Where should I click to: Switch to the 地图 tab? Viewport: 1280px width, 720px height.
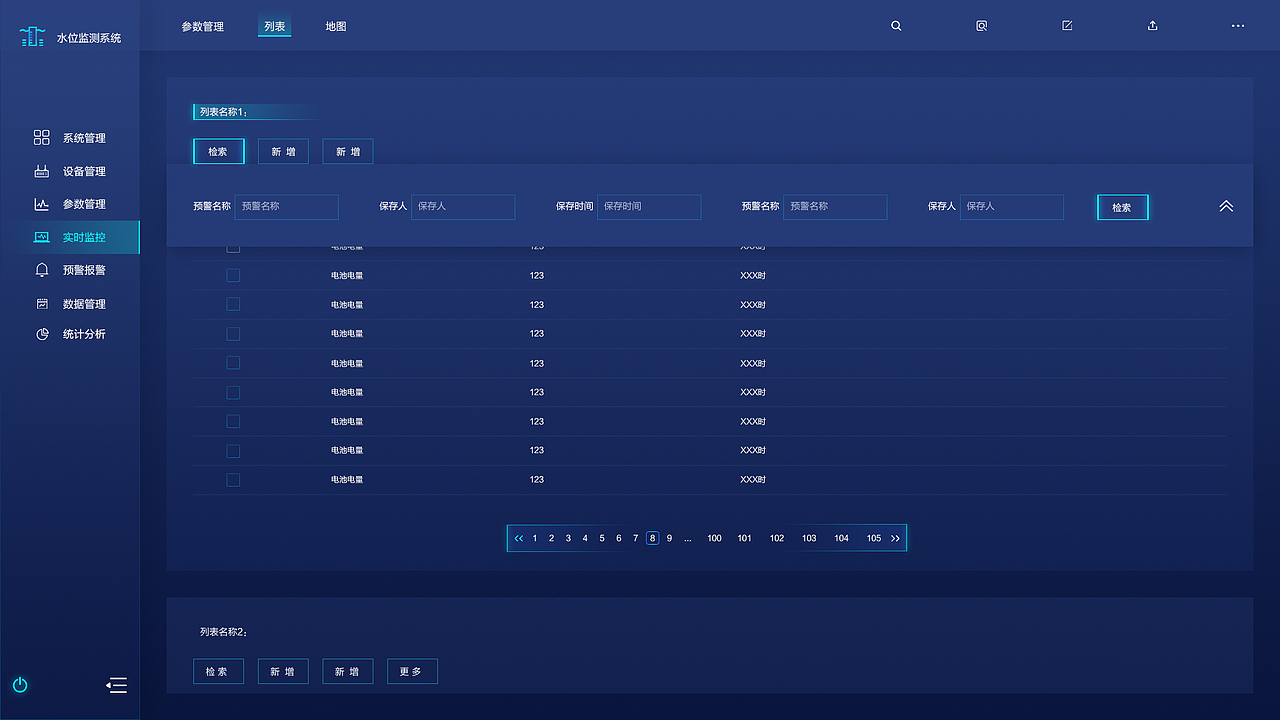(336, 26)
